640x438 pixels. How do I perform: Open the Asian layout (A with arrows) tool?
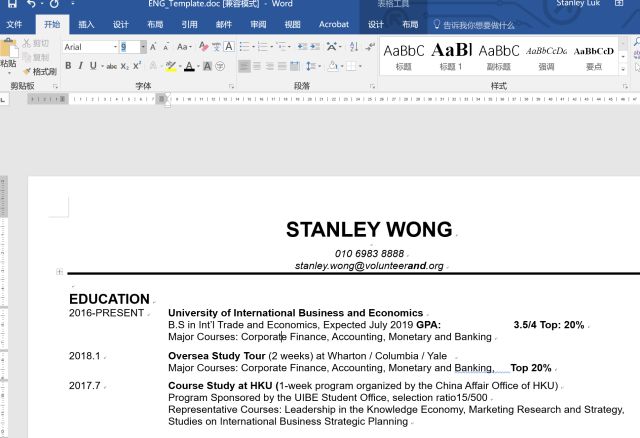(333, 47)
